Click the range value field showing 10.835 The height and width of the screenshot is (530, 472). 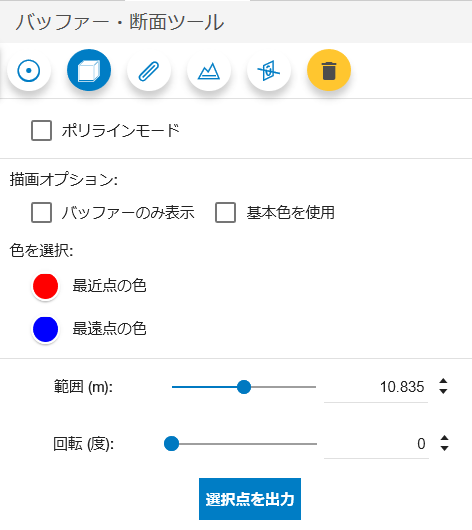376,387
